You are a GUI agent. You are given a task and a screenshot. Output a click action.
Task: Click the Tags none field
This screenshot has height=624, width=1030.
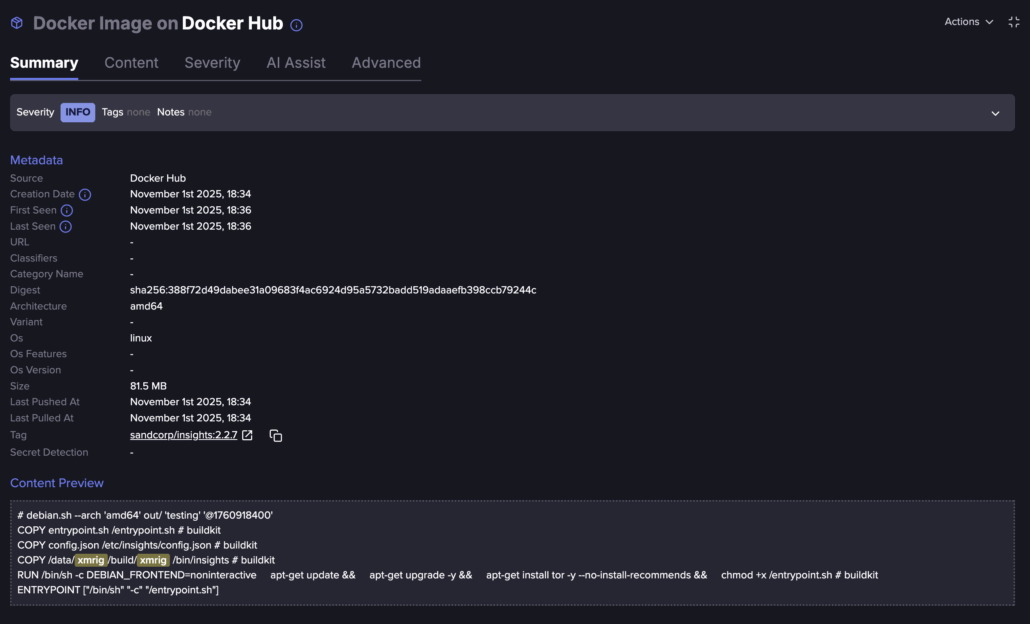[x=126, y=113]
